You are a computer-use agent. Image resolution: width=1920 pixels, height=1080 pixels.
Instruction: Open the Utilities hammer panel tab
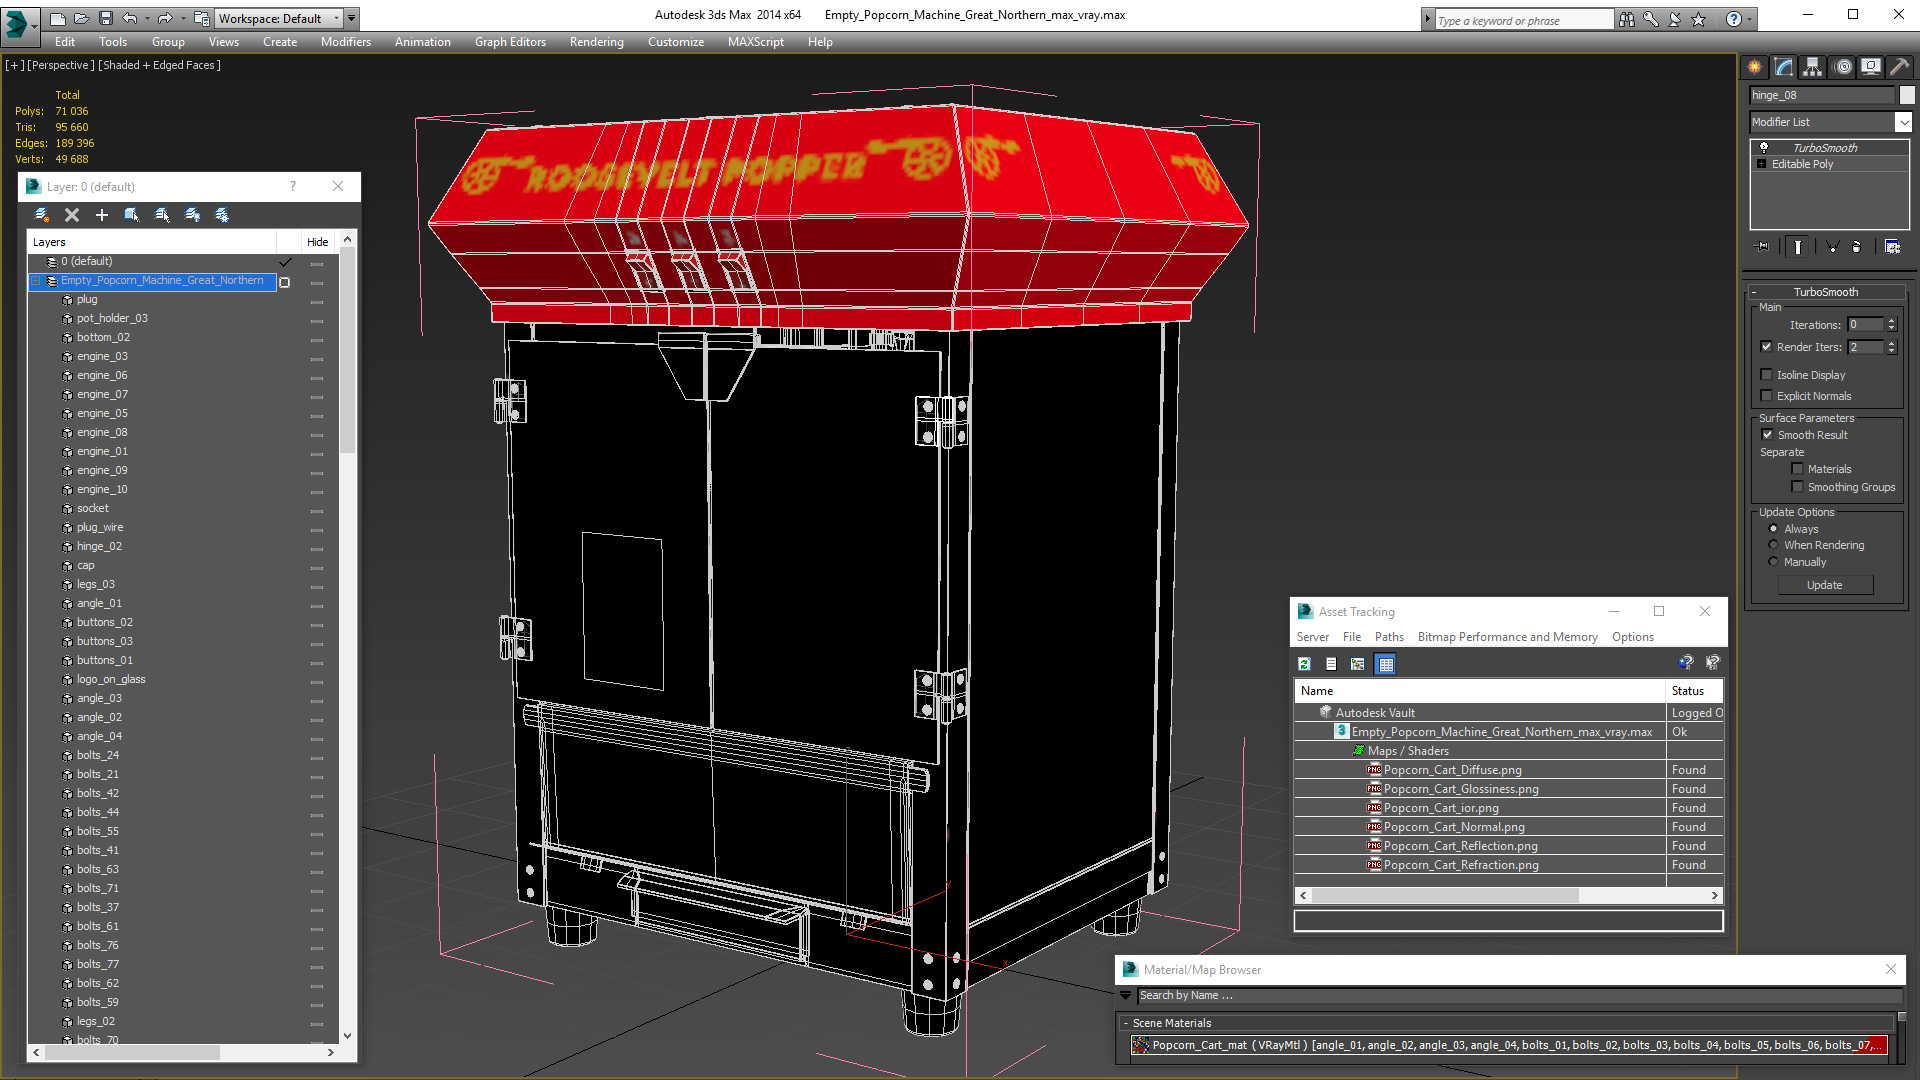1899,67
